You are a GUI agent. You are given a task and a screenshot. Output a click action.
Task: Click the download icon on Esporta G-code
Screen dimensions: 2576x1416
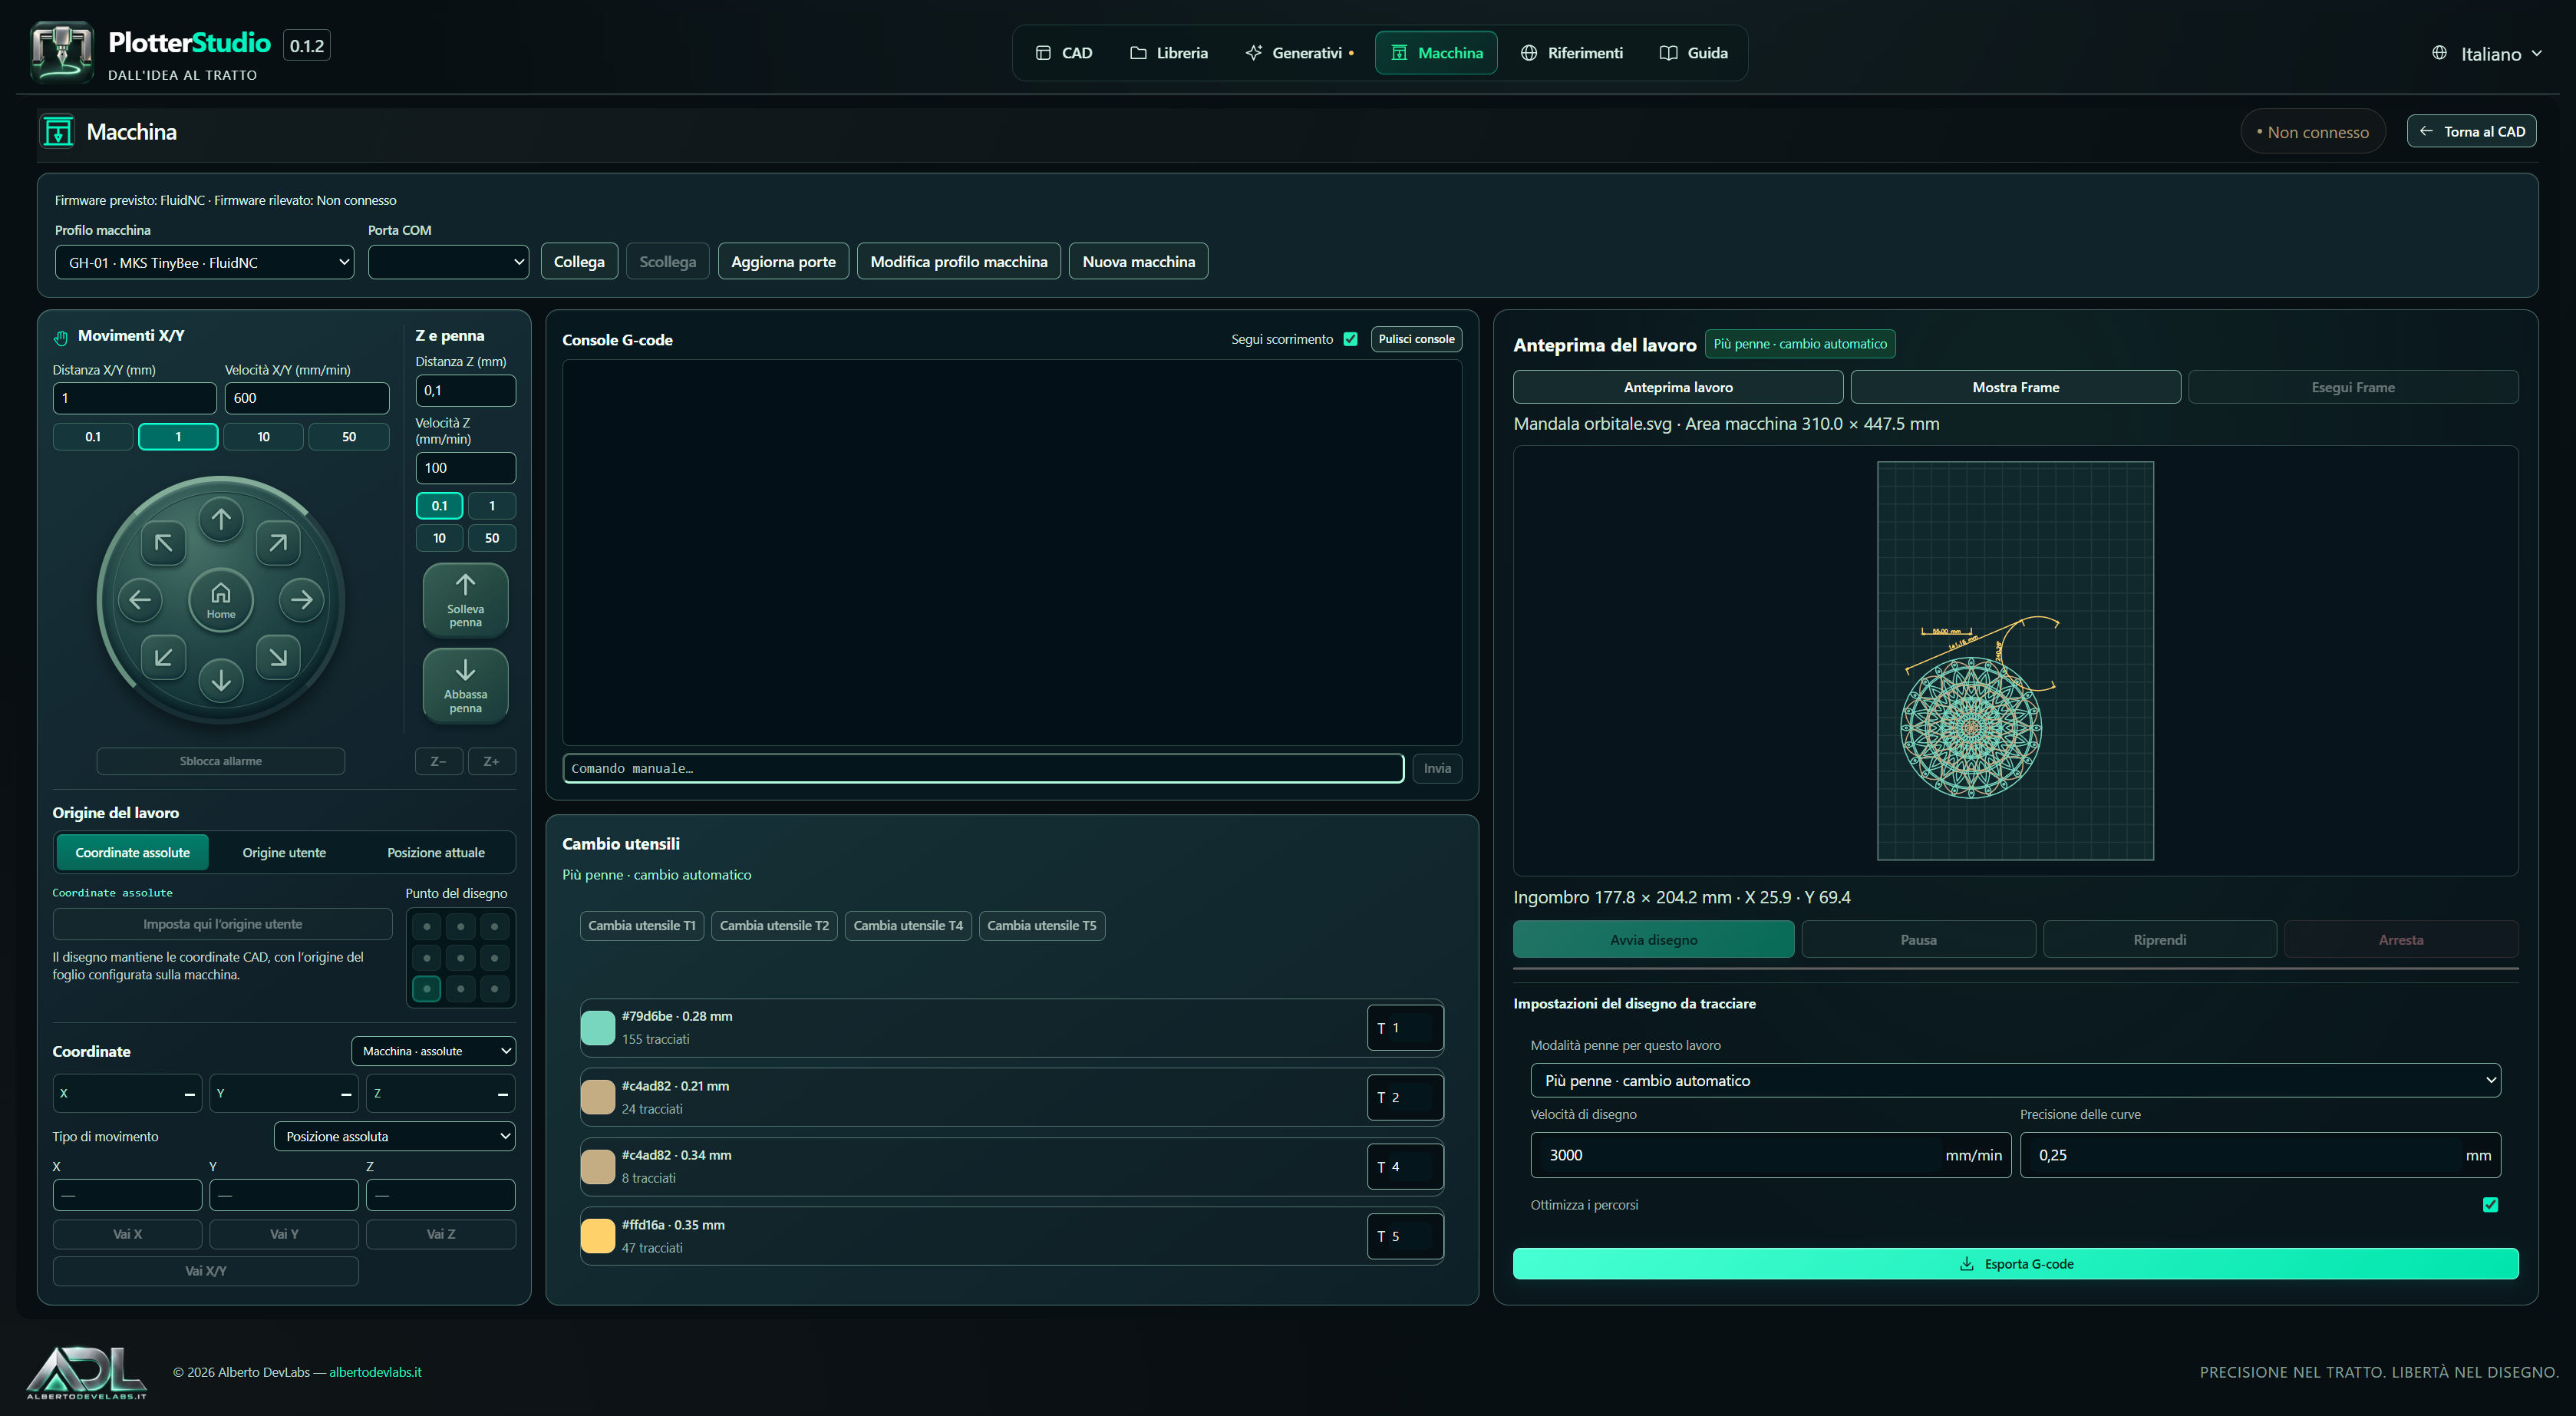coord(1966,1264)
